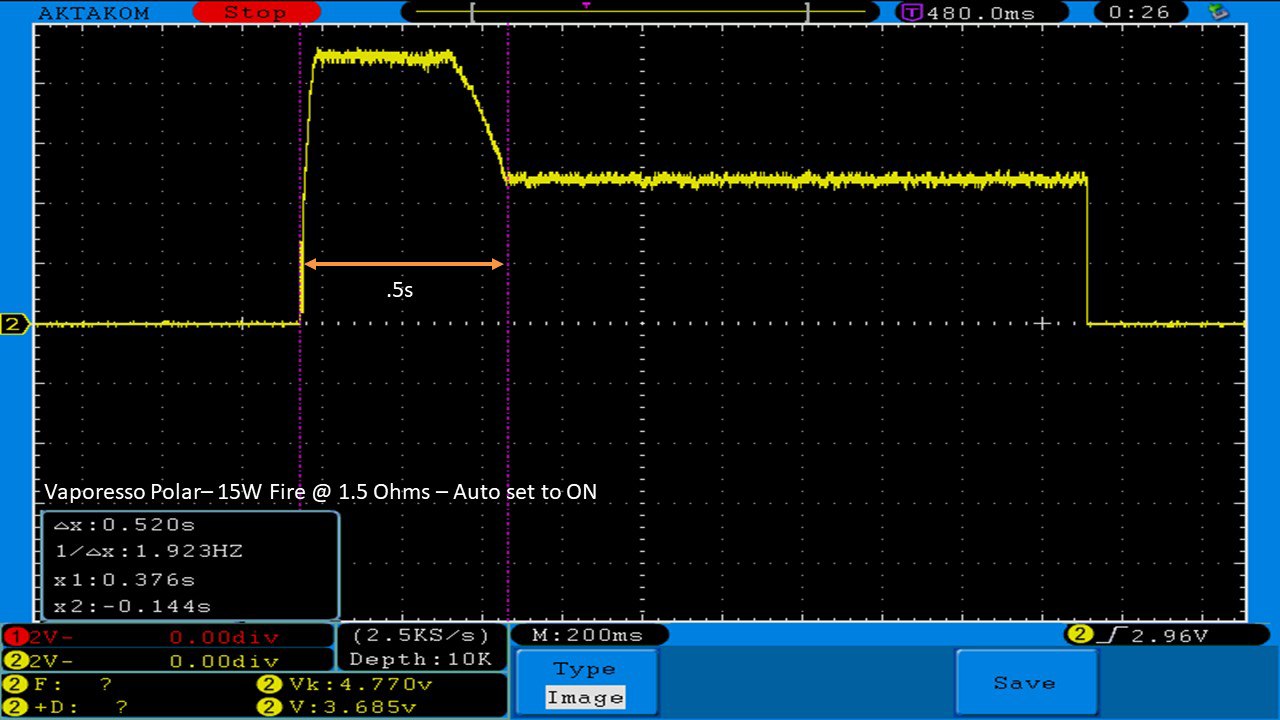Select the left vertical time cursor line

tap(300, 400)
